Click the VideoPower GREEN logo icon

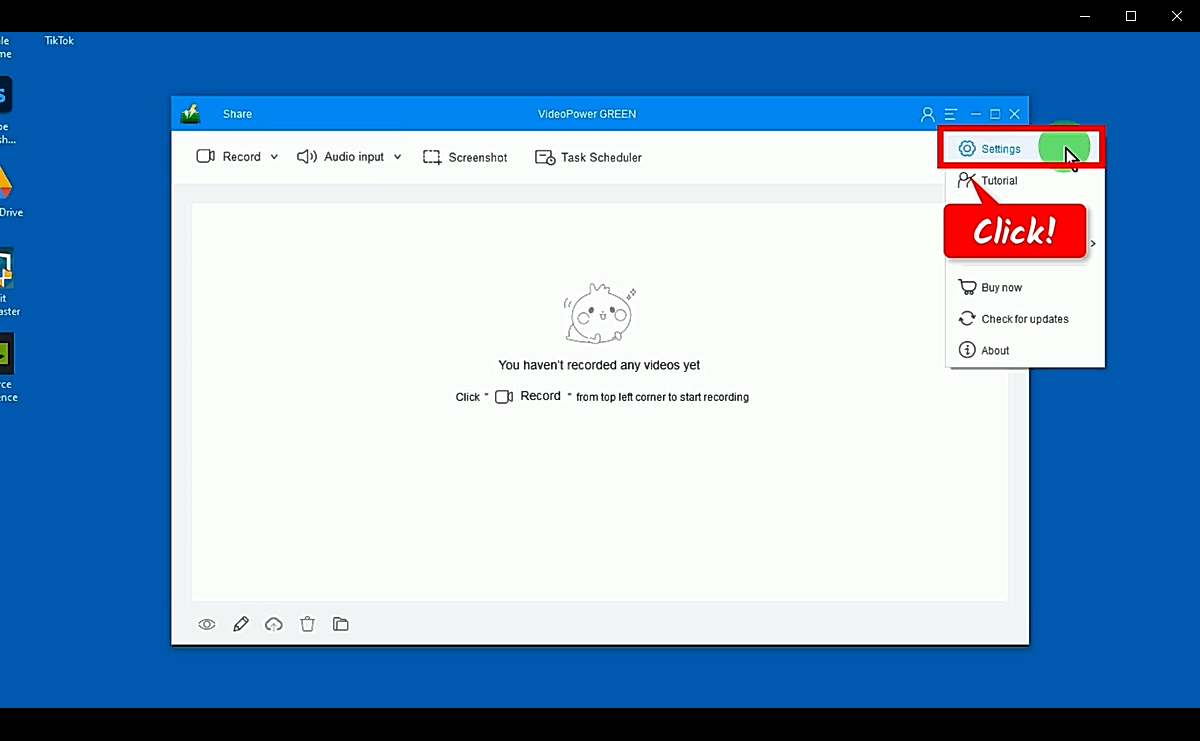189,113
